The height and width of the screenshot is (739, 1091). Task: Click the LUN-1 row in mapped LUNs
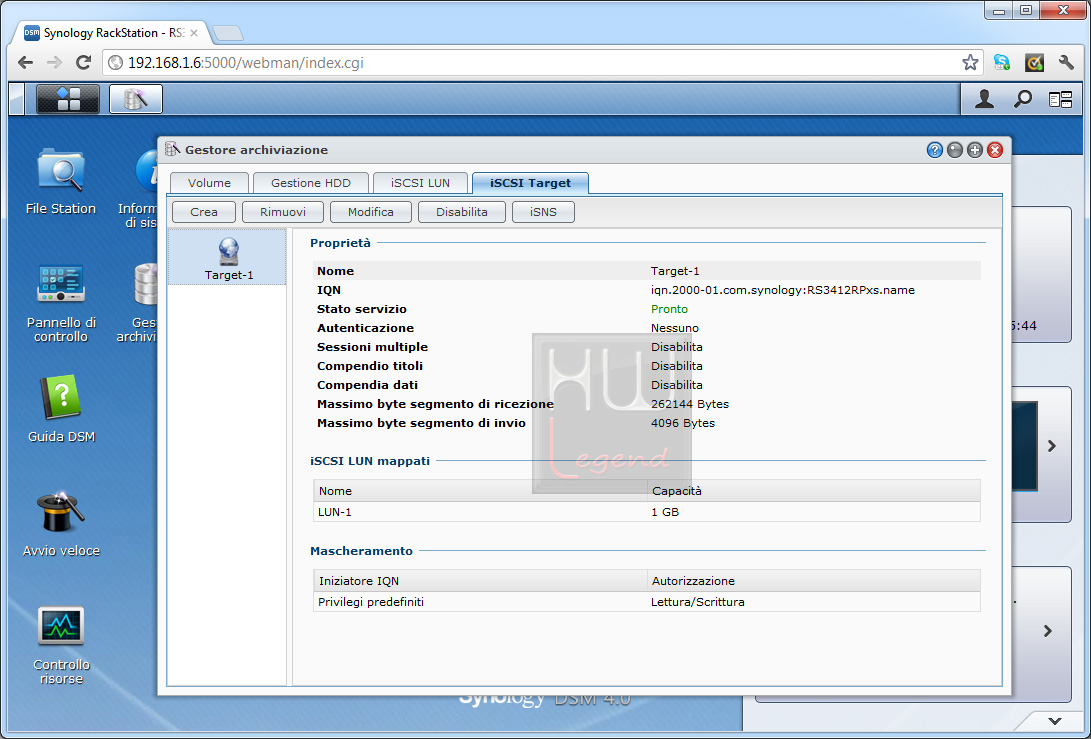(646, 512)
